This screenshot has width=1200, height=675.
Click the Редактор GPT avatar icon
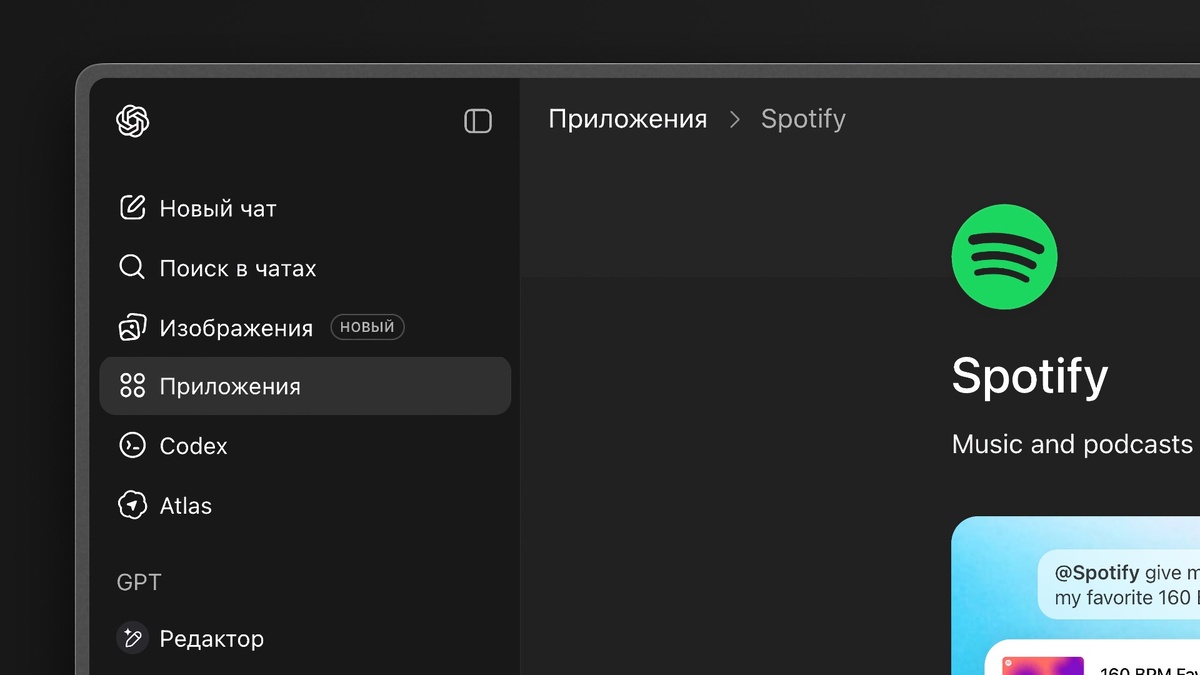pos(132,638)
